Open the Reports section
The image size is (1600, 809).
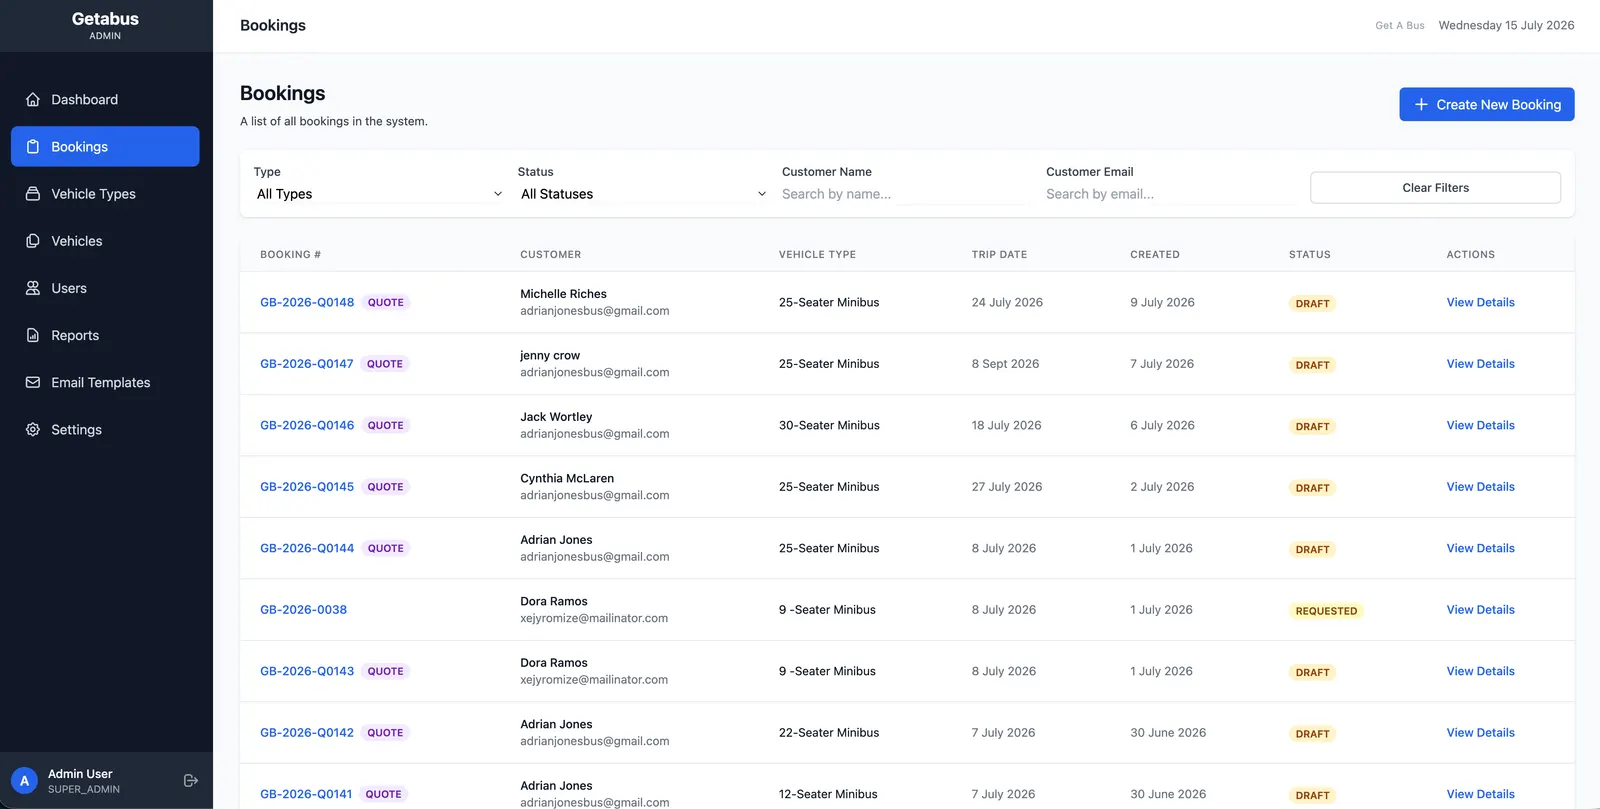pyautogui.click(x=105, y=335)
